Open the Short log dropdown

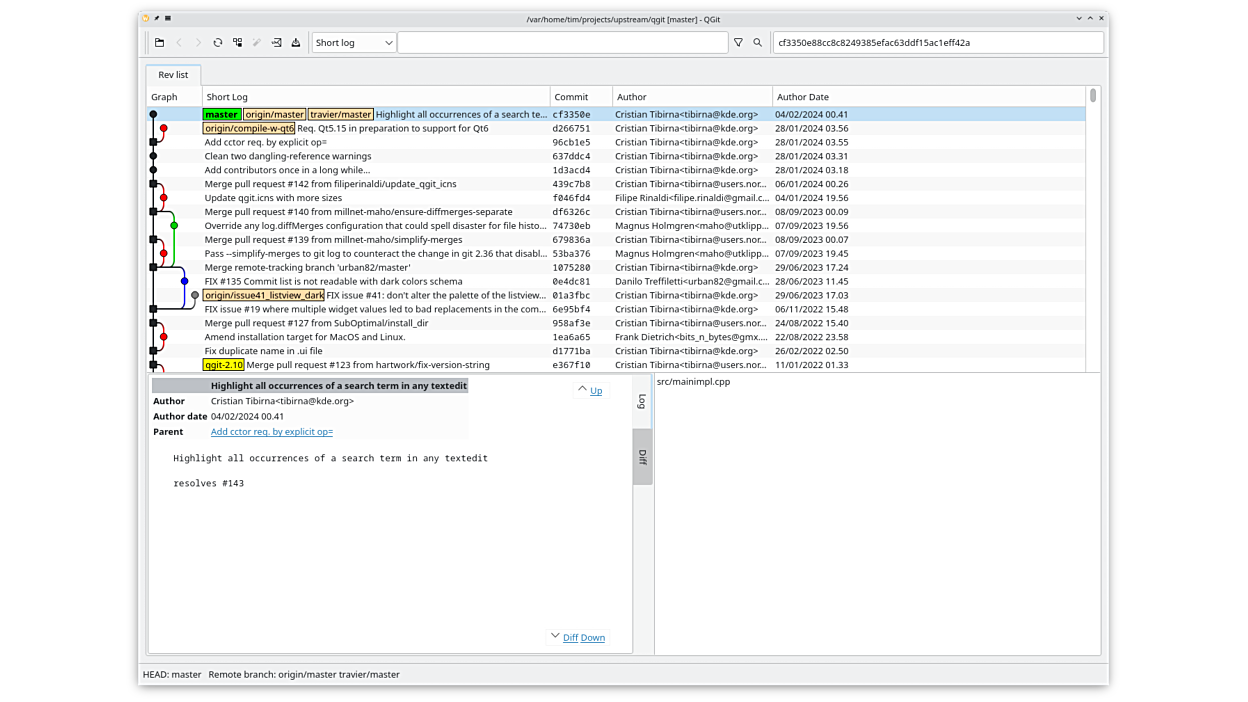tap(354, 43)
